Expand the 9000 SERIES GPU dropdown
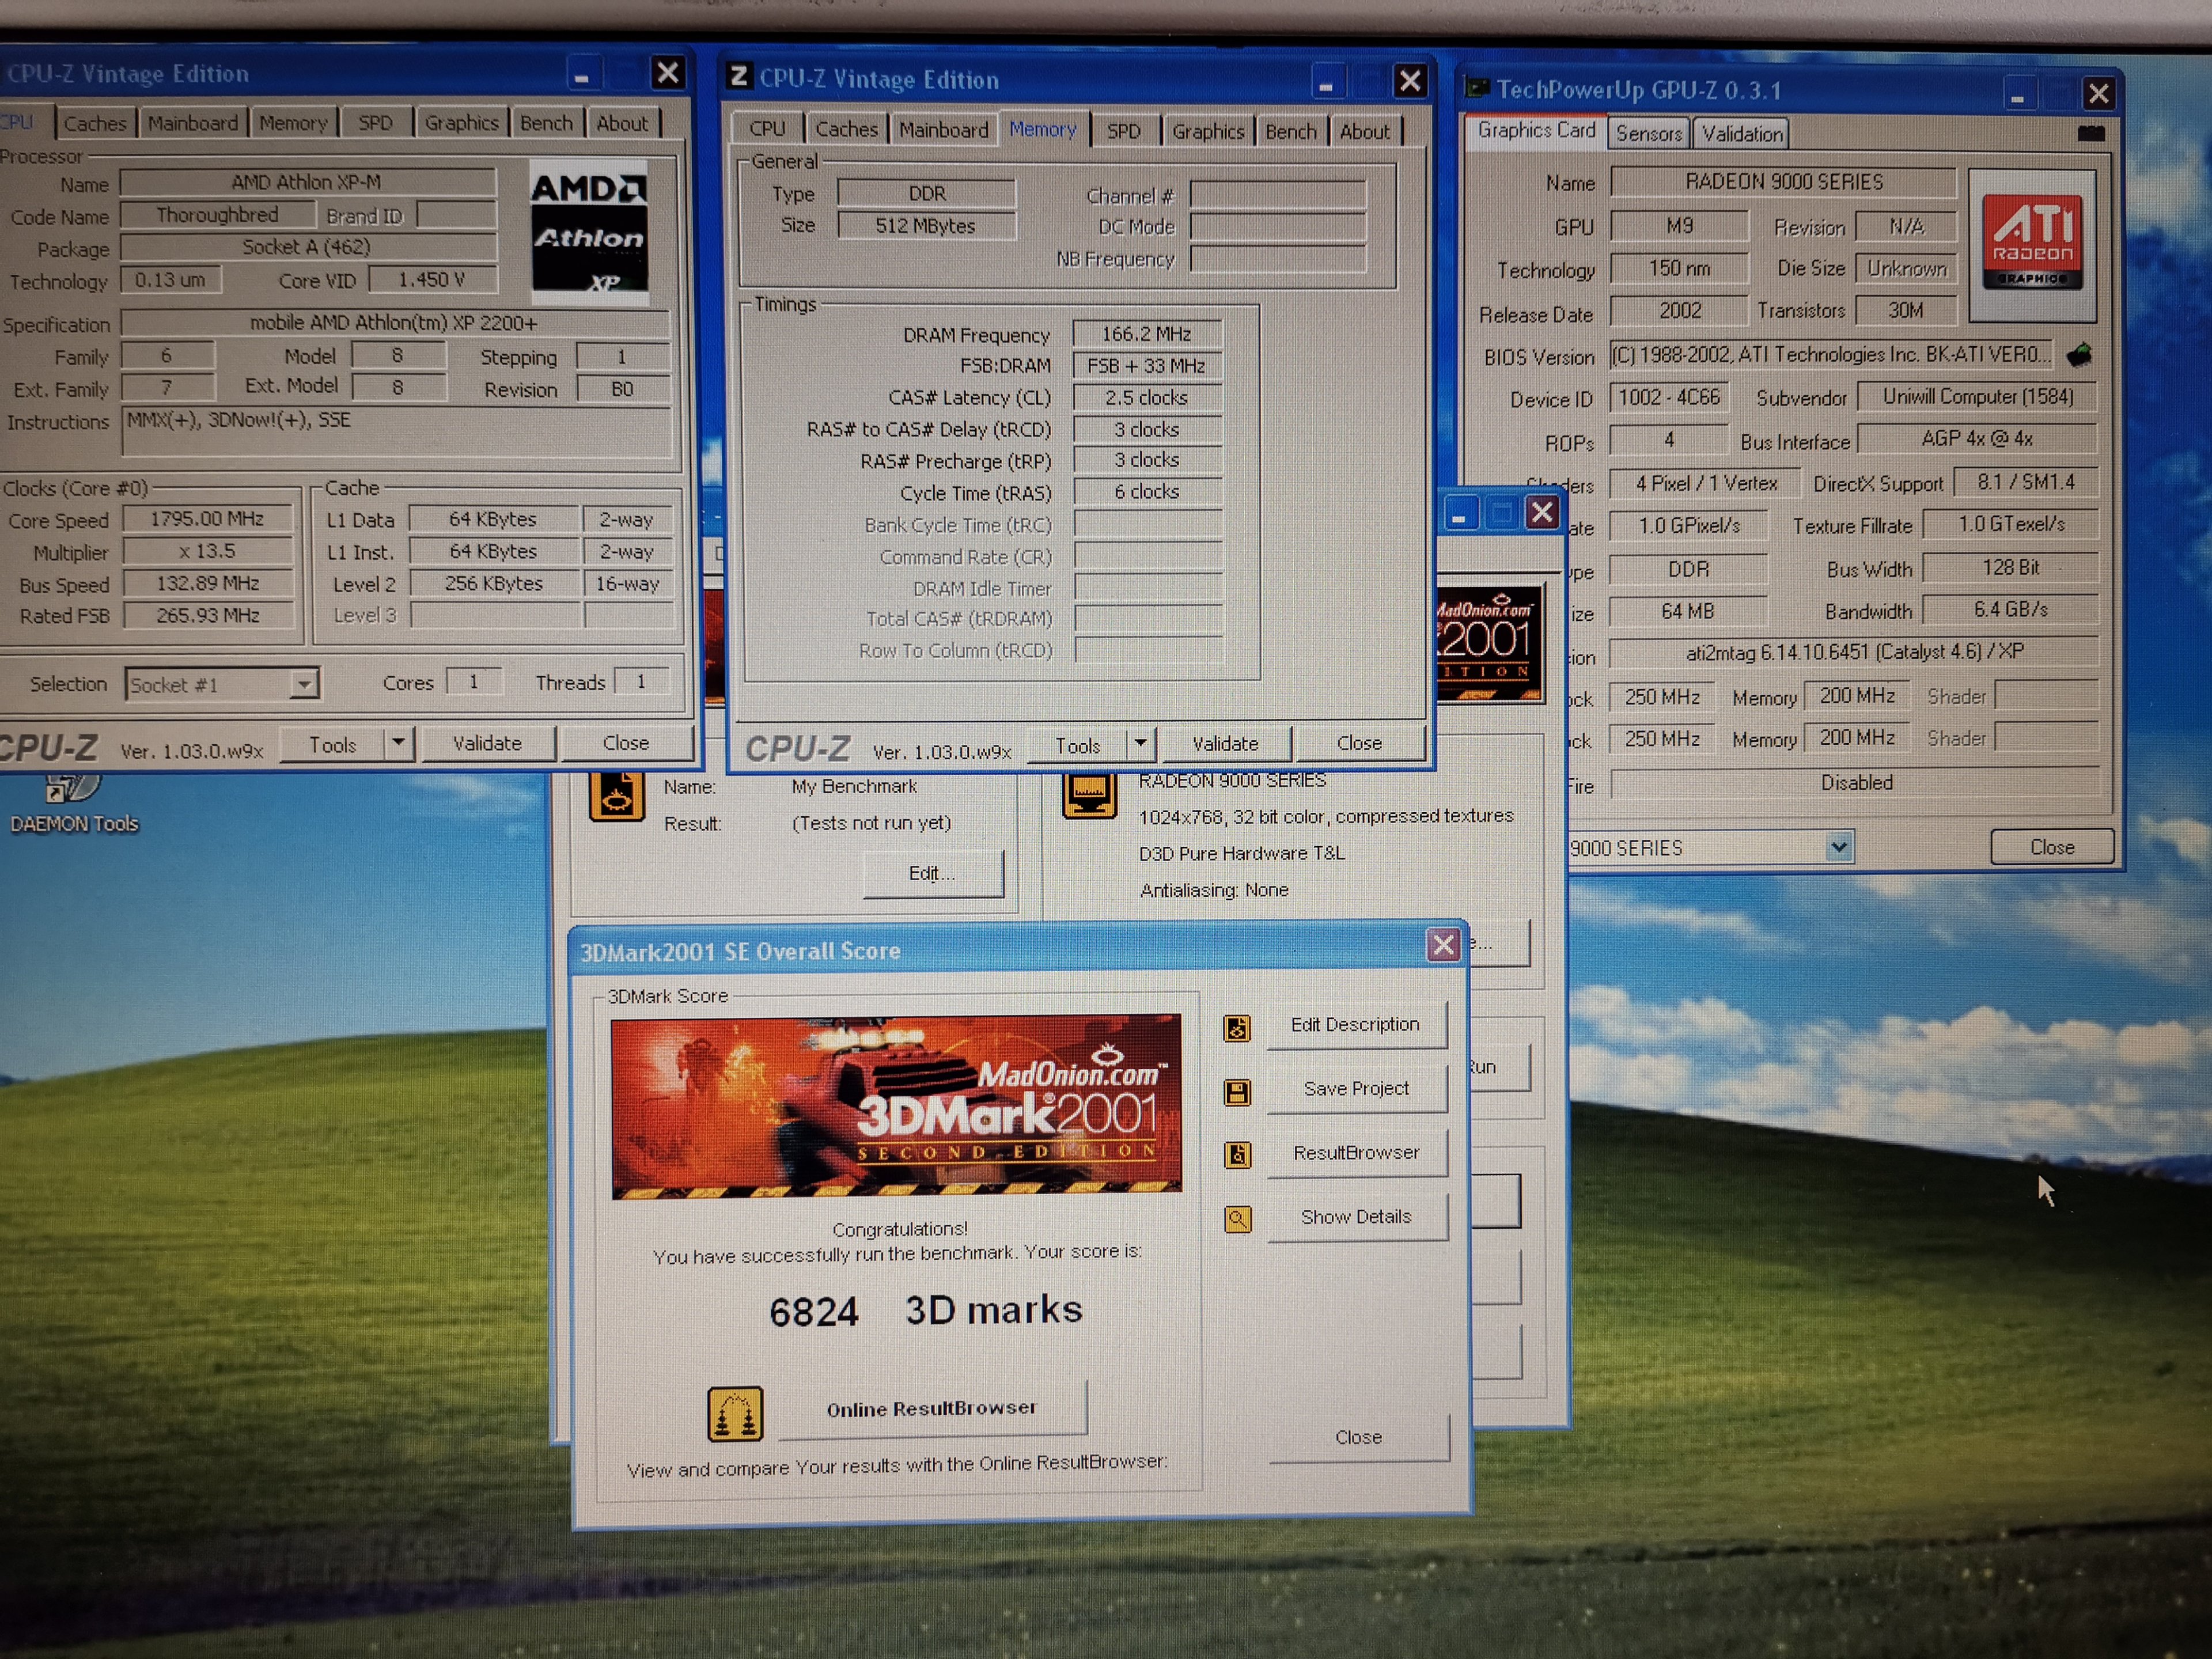This screenshot has width=2212, height=1659. 1838,848
